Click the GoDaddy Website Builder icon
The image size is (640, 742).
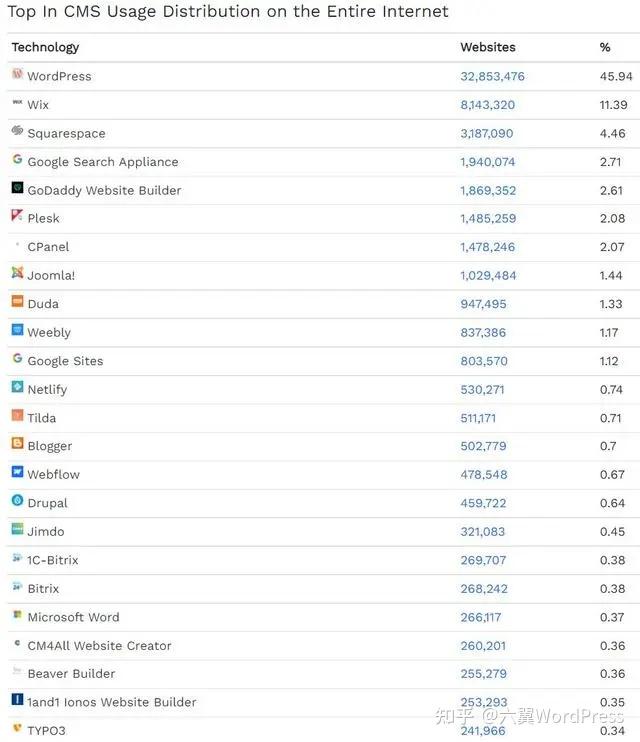[x=17, y=188]
